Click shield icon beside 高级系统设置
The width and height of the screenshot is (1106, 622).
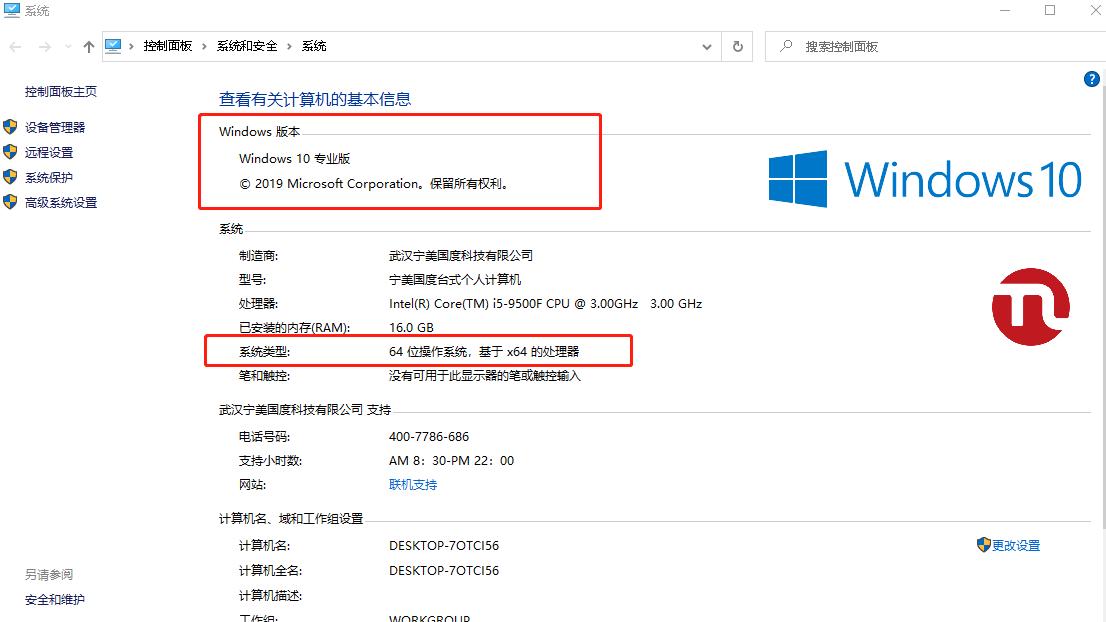[x=10, y=202]
